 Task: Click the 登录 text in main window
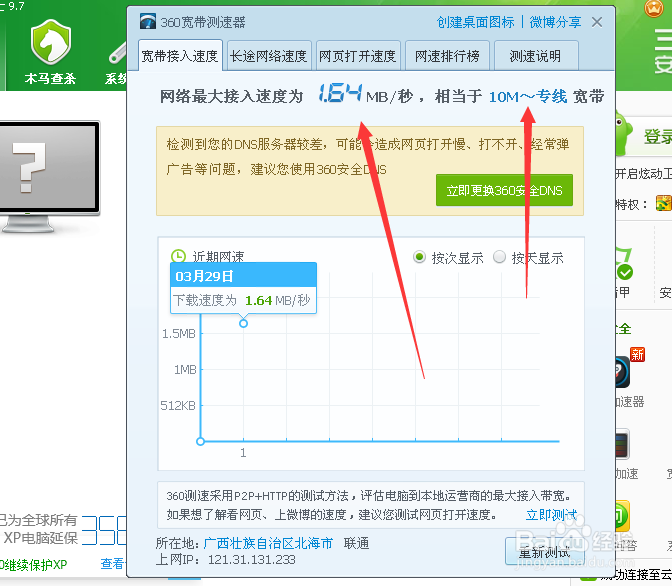tap(657, 136)
